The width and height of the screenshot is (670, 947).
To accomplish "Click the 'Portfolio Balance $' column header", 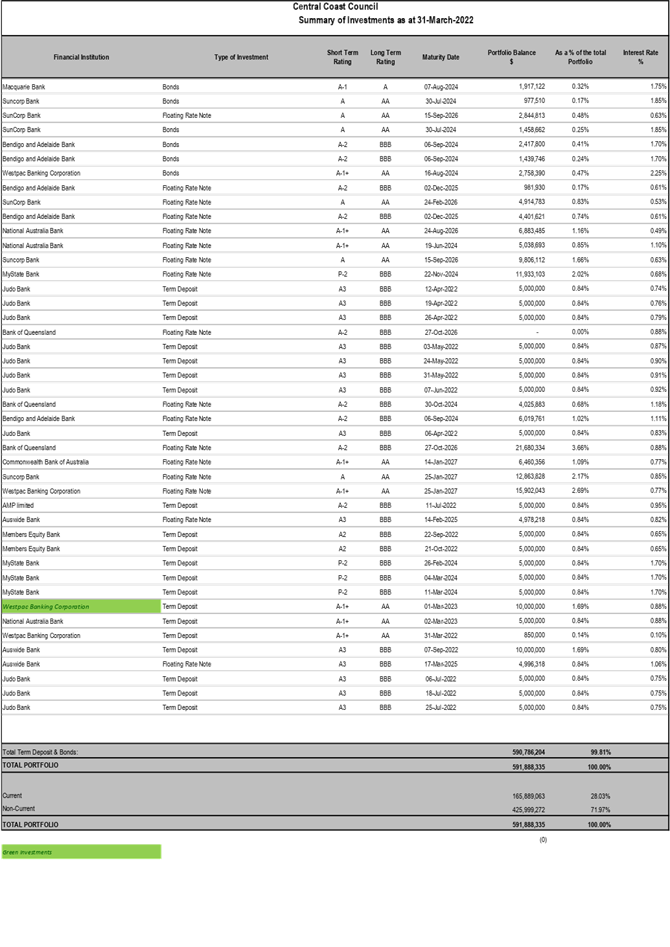I will (x=512, y=57).
